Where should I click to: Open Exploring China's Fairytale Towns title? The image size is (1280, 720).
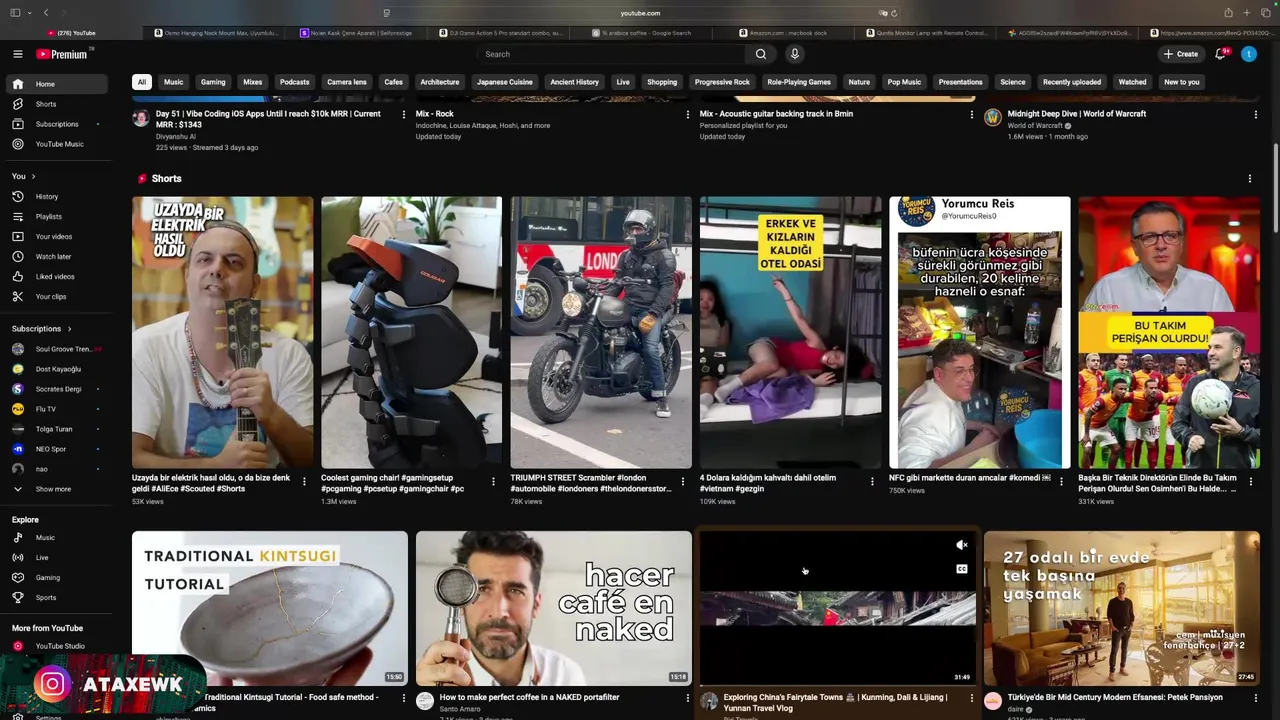(835, 702)
